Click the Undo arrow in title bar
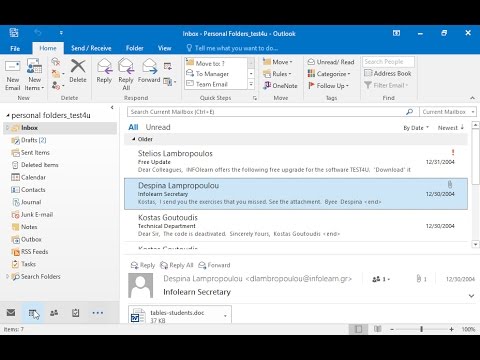480x360 pixels. pos(38,33)
